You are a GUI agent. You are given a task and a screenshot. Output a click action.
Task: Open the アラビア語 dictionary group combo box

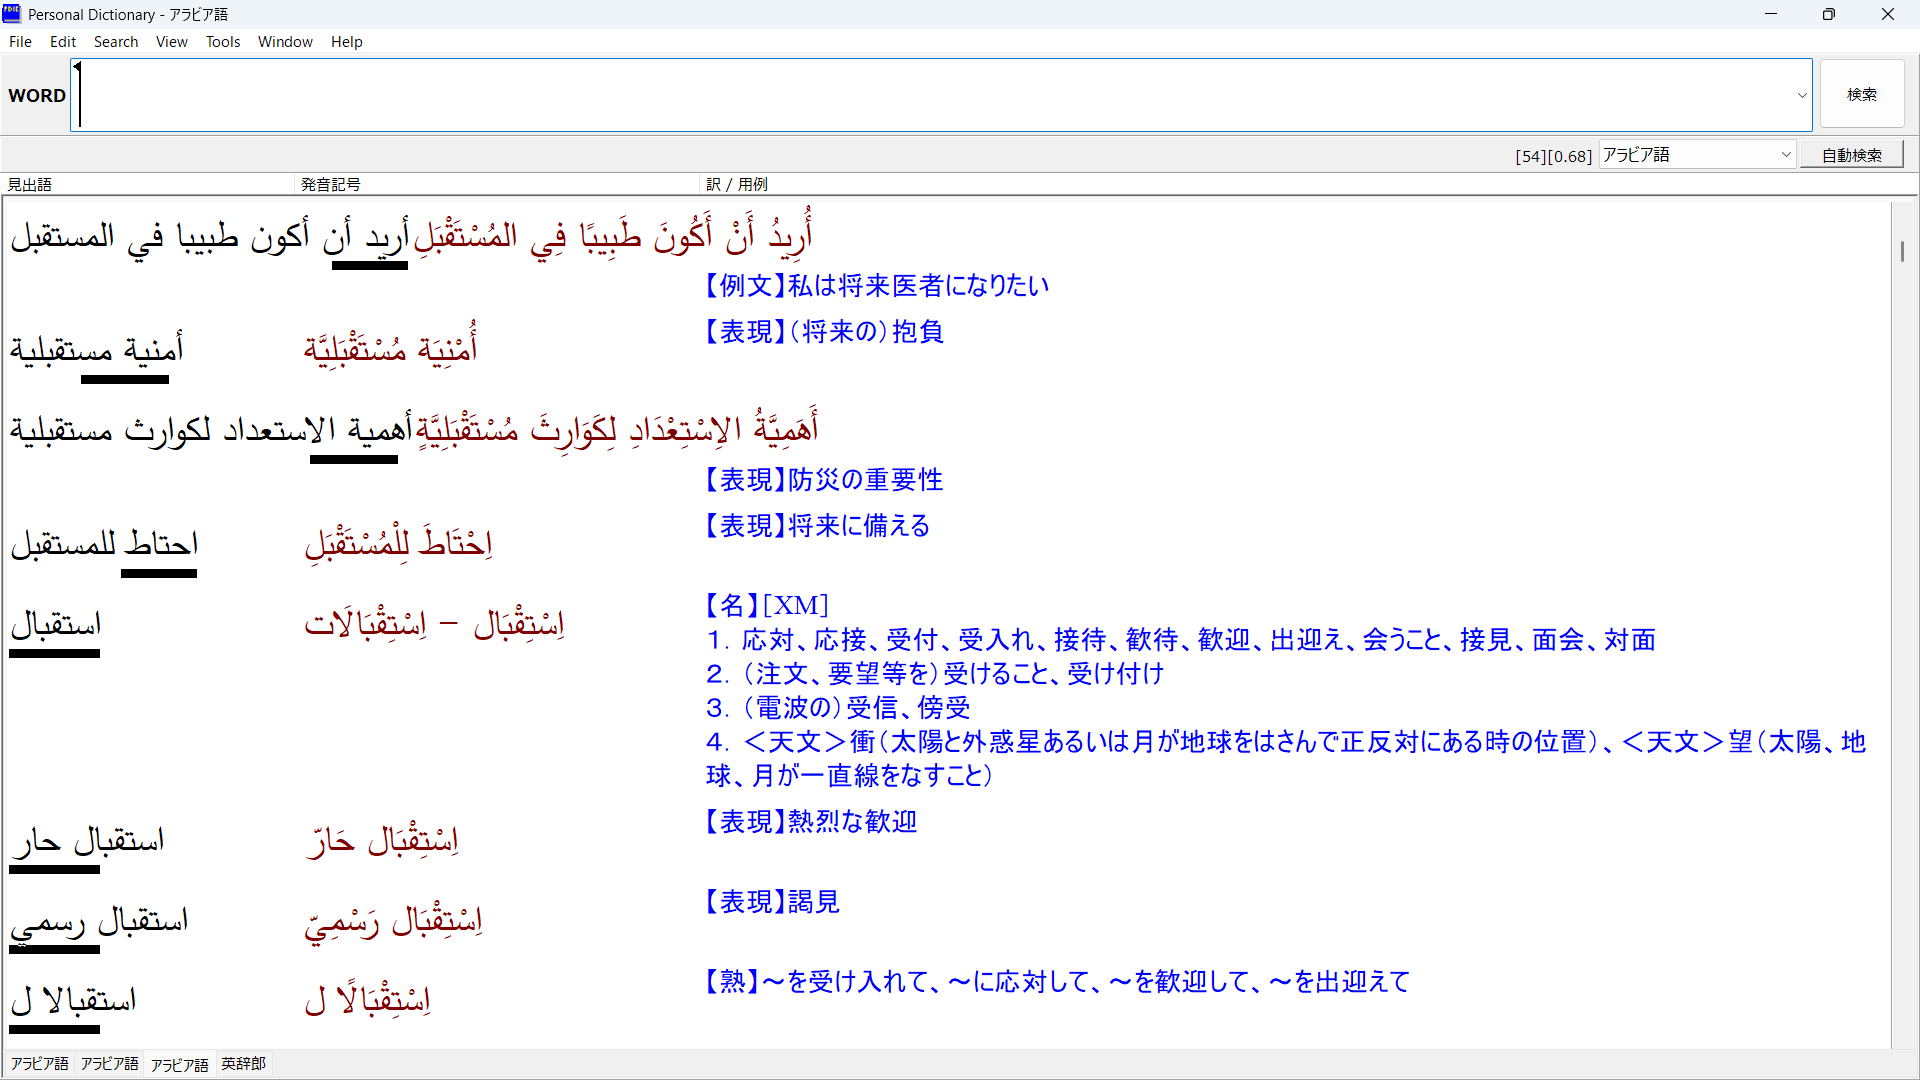pos(1697,155)
